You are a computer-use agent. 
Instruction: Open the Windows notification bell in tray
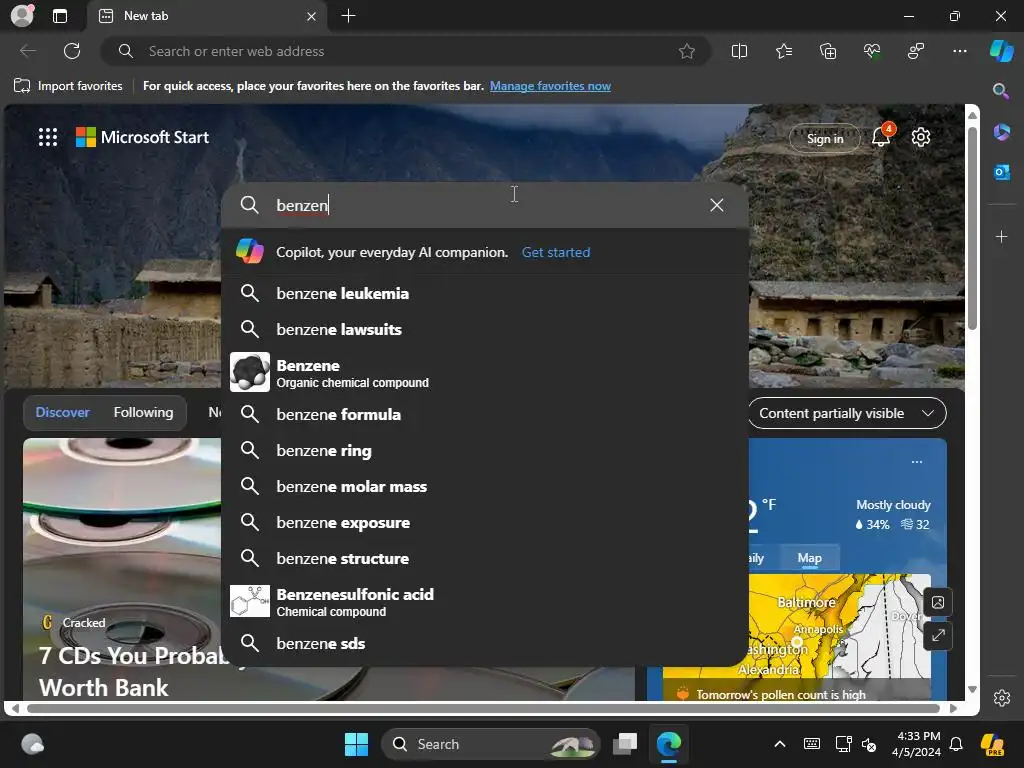(x=956, y=744)
